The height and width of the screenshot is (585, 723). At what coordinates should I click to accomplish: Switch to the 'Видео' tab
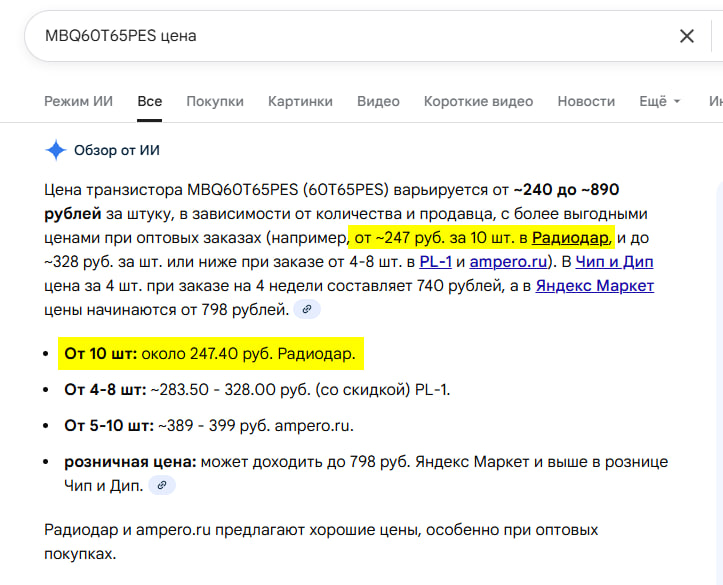coord(378,101)
